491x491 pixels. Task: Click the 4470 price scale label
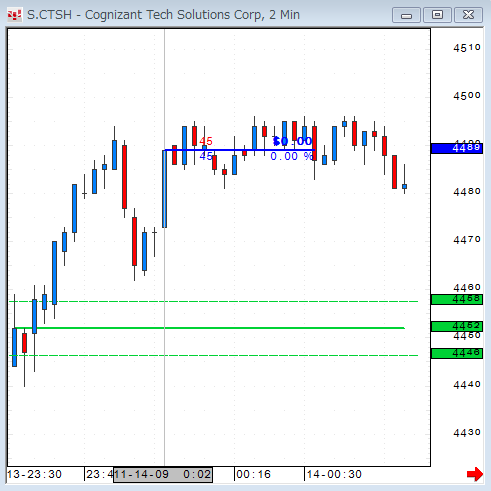coord(467,240)
